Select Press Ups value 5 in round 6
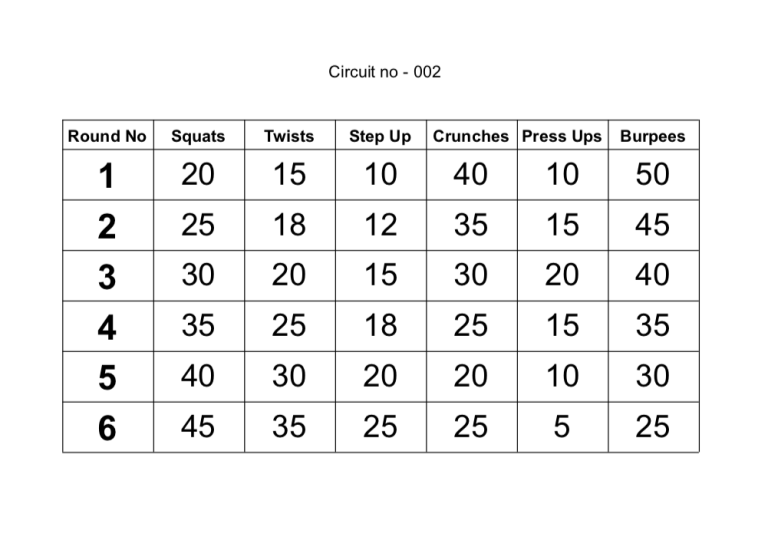 [562, 426]
